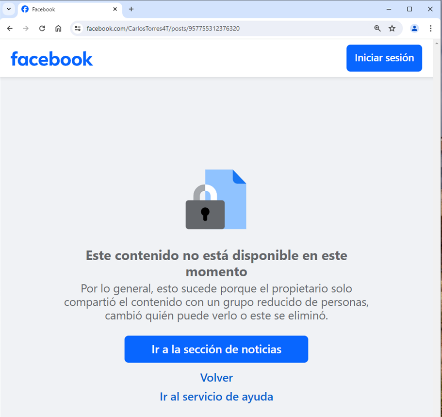Click the locked document illustration

[x=216, y=199]
